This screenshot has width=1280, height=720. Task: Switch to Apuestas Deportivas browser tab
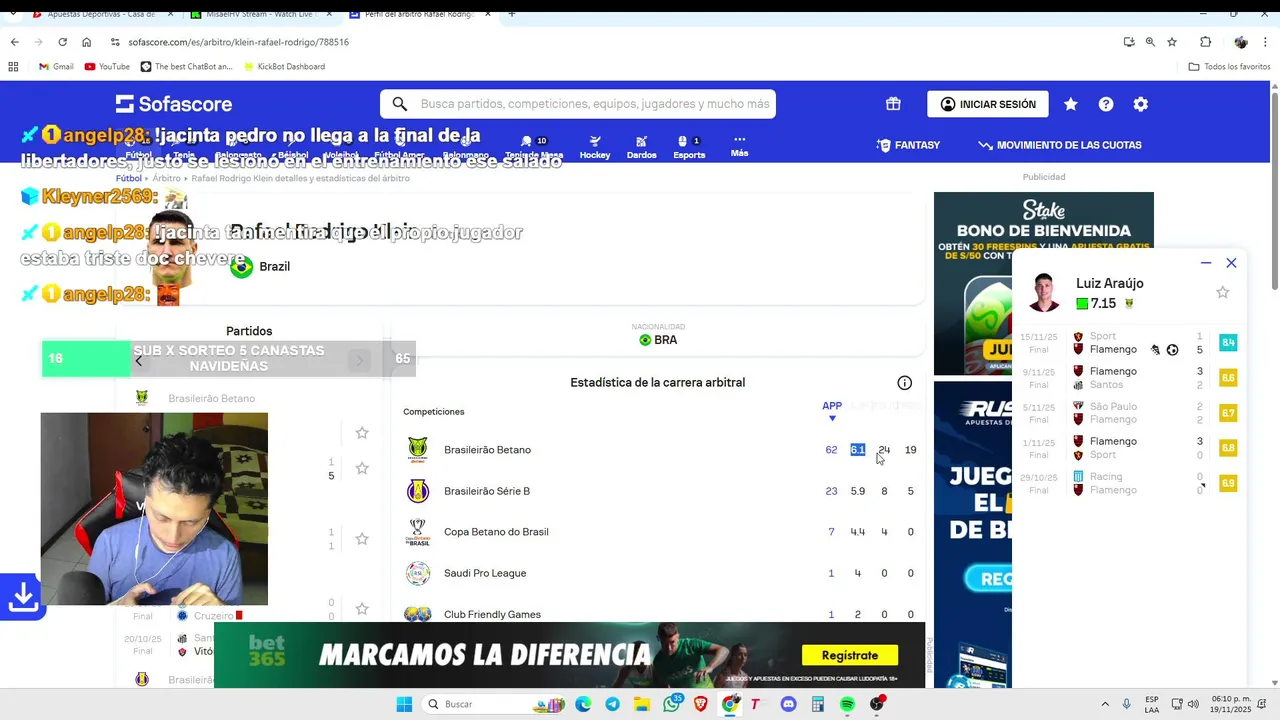100,14
